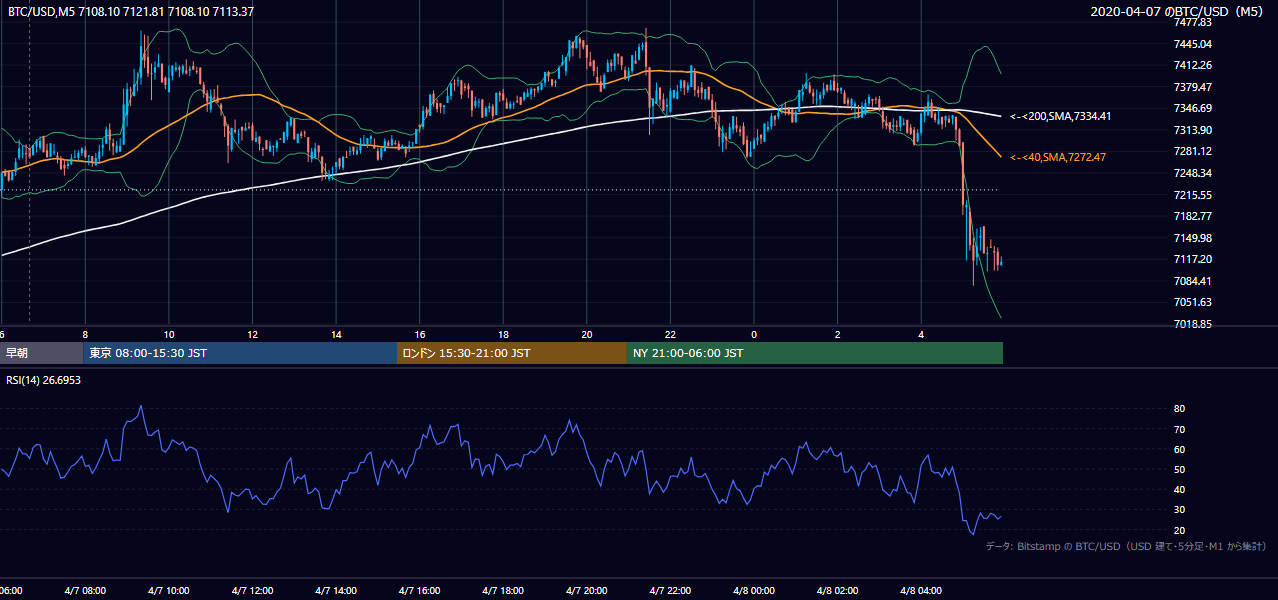
Task: Click RSI axis level 20
Action: point(1179,530)
